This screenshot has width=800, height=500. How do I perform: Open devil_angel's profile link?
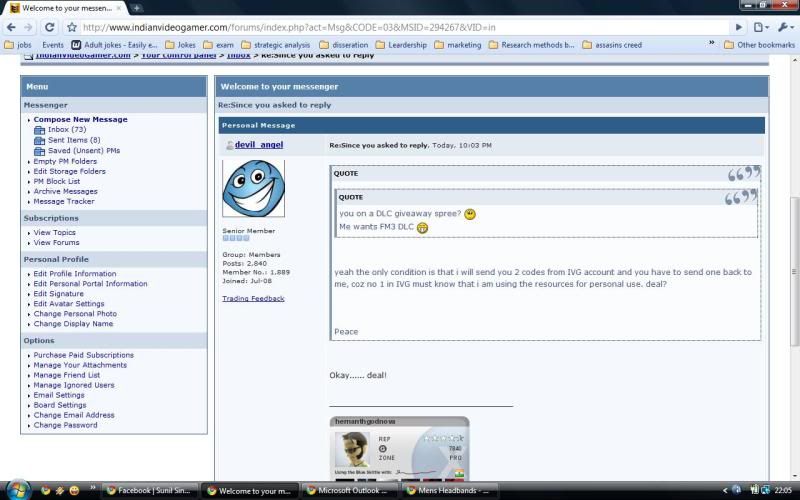tap(258, 145)
